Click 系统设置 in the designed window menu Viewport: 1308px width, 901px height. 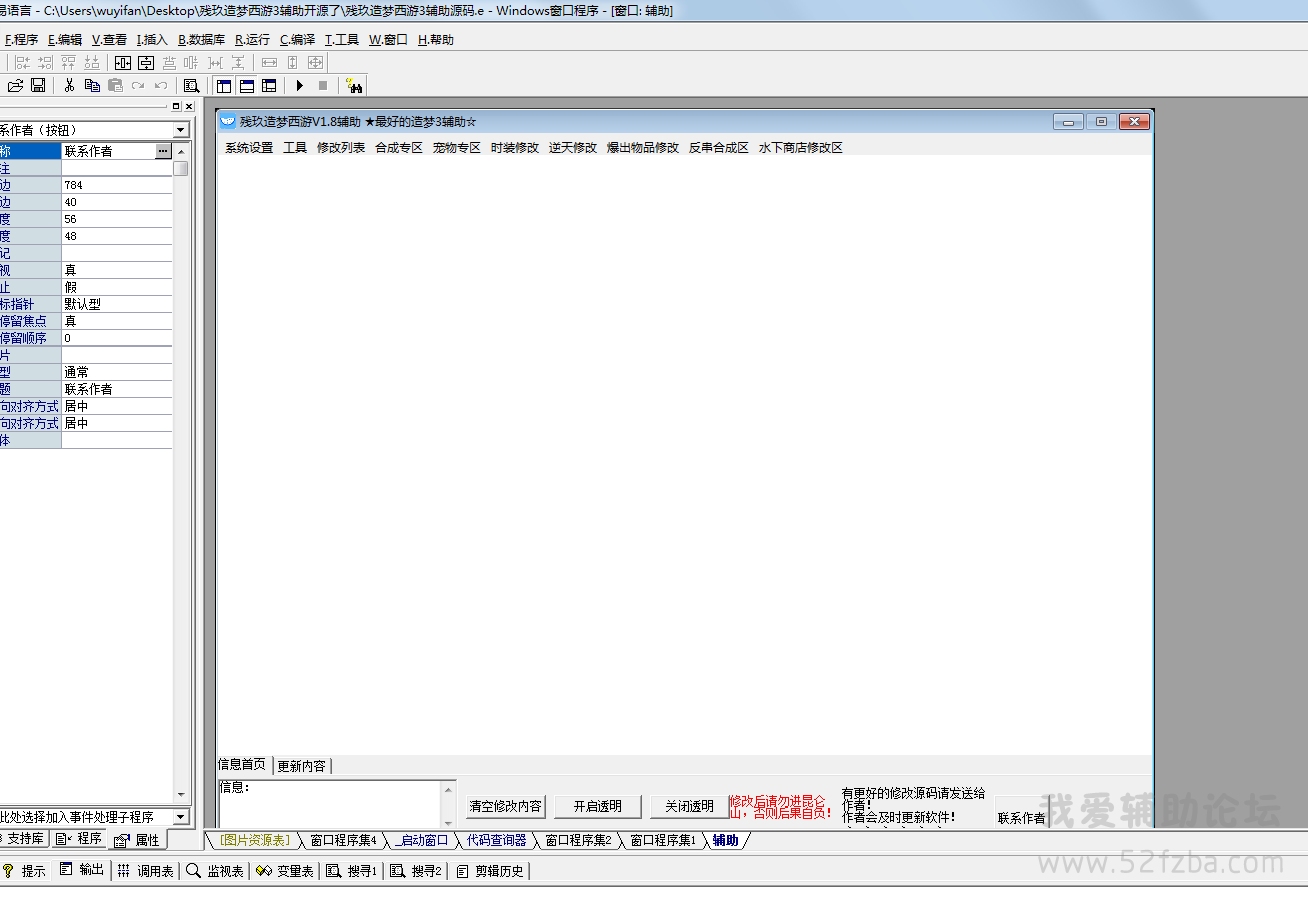coord(249,148)
